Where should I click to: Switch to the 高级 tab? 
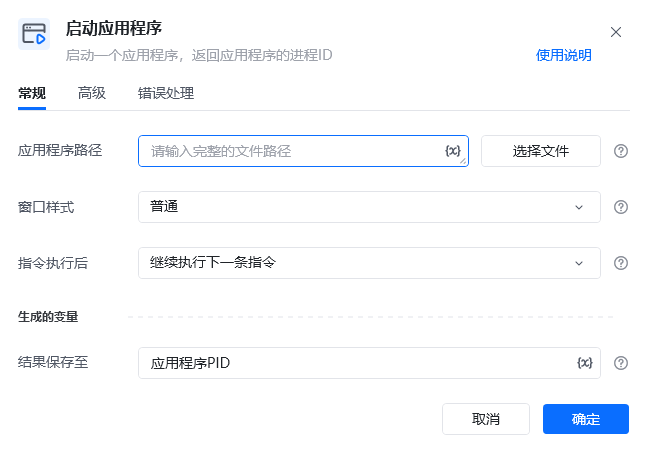pos(92,93)
